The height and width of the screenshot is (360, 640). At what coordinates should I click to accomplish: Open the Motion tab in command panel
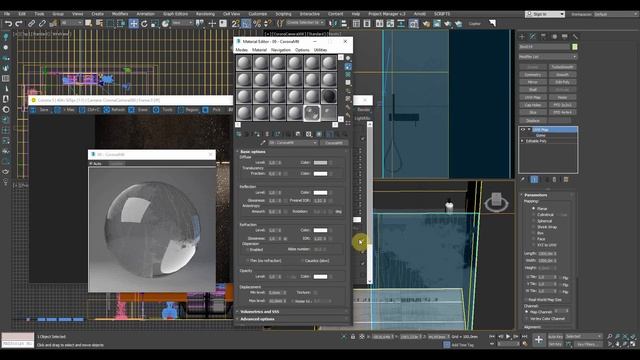pyautogui.click(x=554, y=37)
